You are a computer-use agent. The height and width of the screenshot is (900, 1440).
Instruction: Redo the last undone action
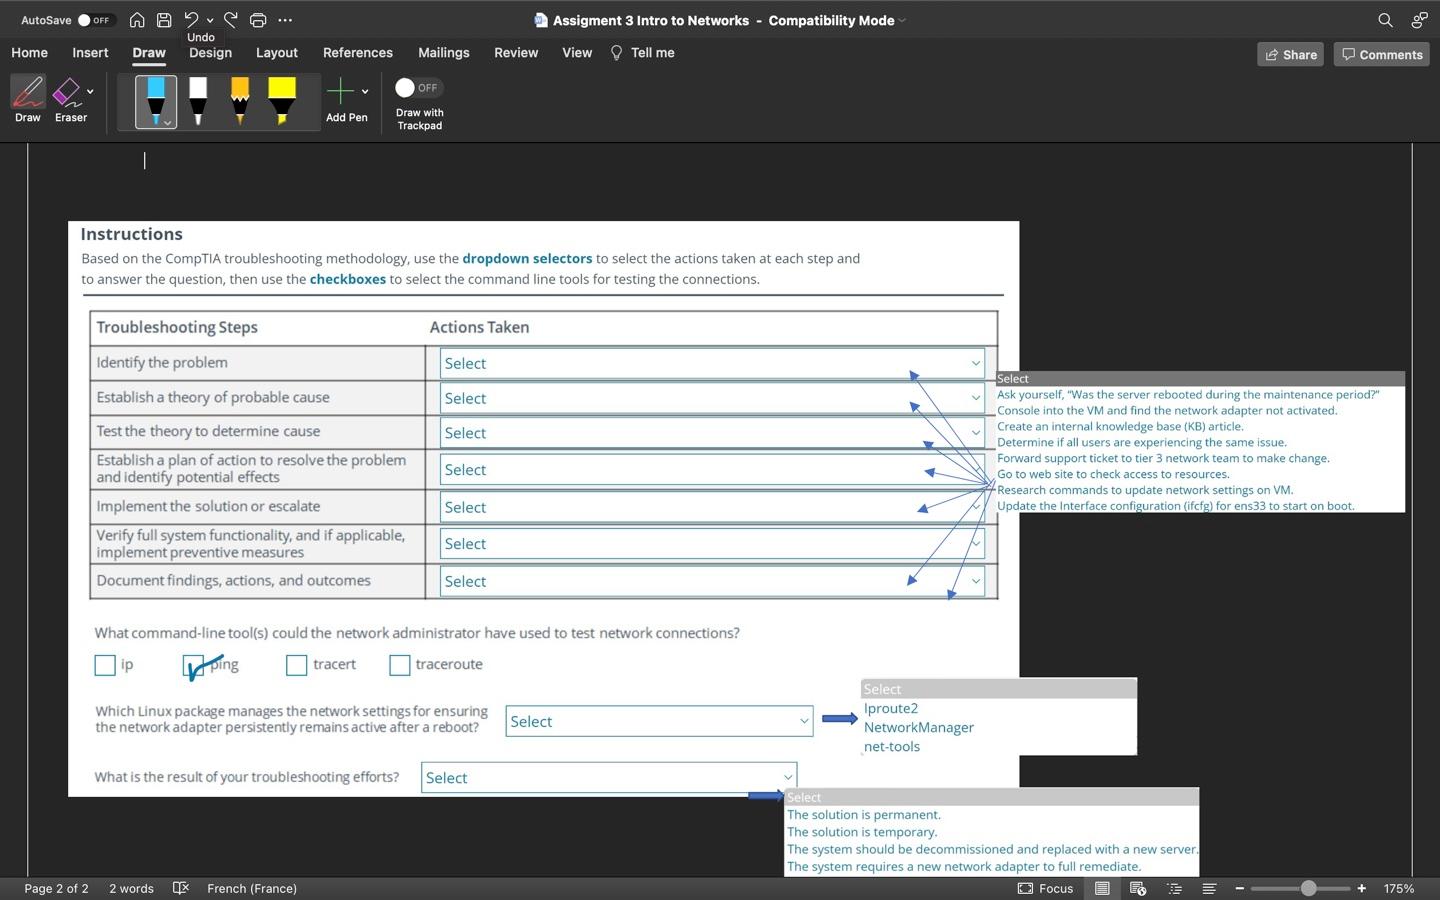(231, 19)
